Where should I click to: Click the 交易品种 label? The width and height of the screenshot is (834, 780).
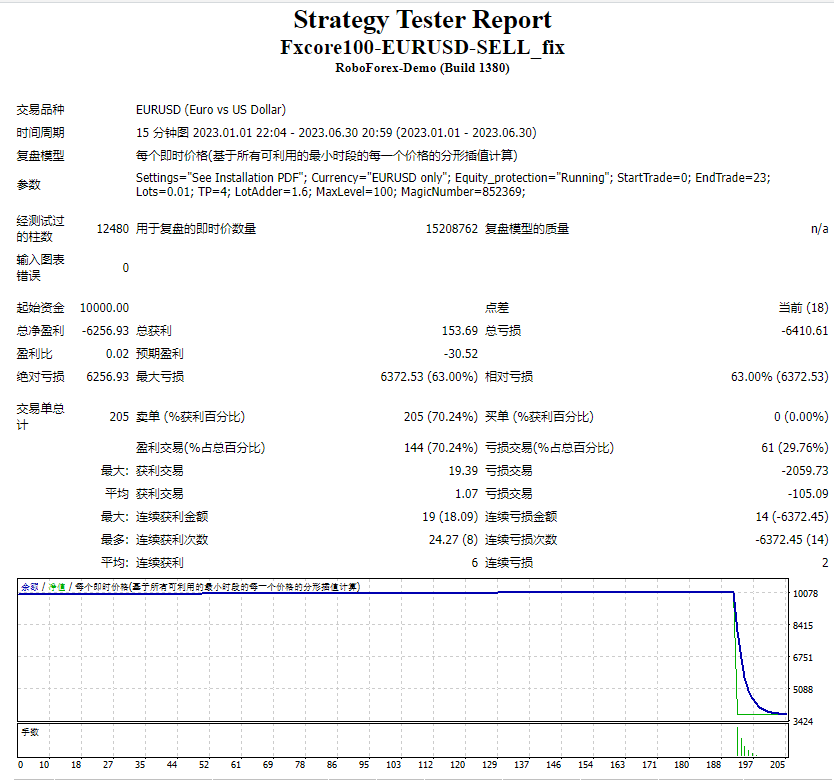tap(40, 110)
